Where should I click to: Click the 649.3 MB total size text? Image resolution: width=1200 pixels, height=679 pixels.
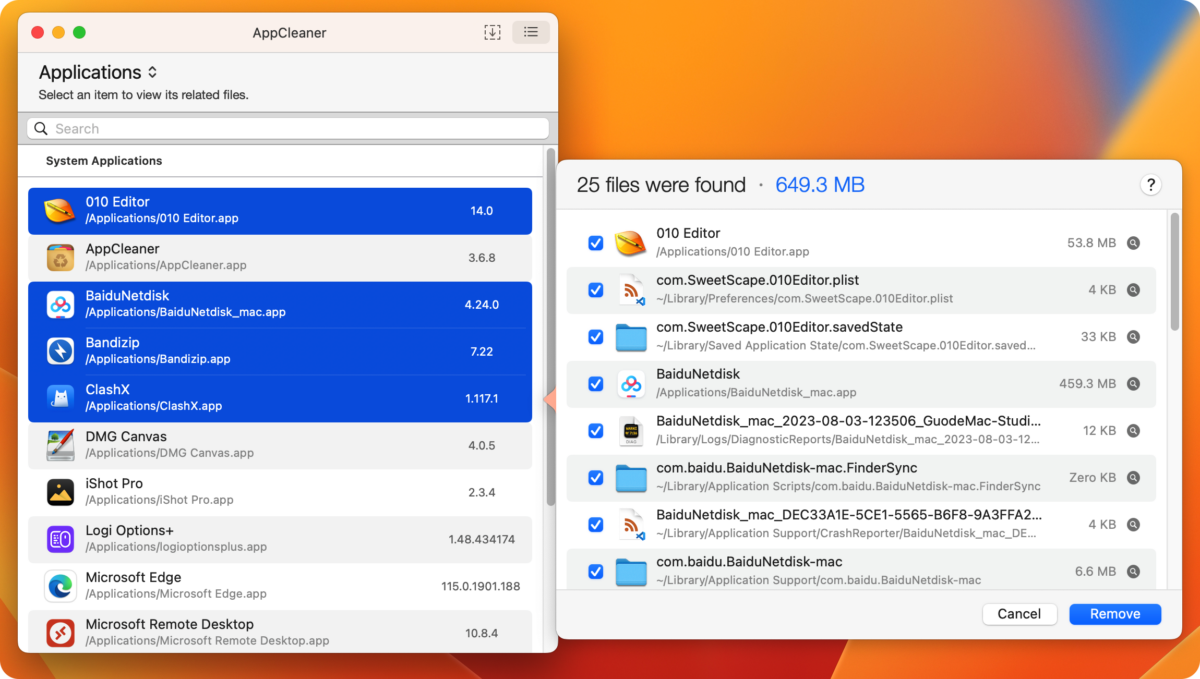coord(820,185)
